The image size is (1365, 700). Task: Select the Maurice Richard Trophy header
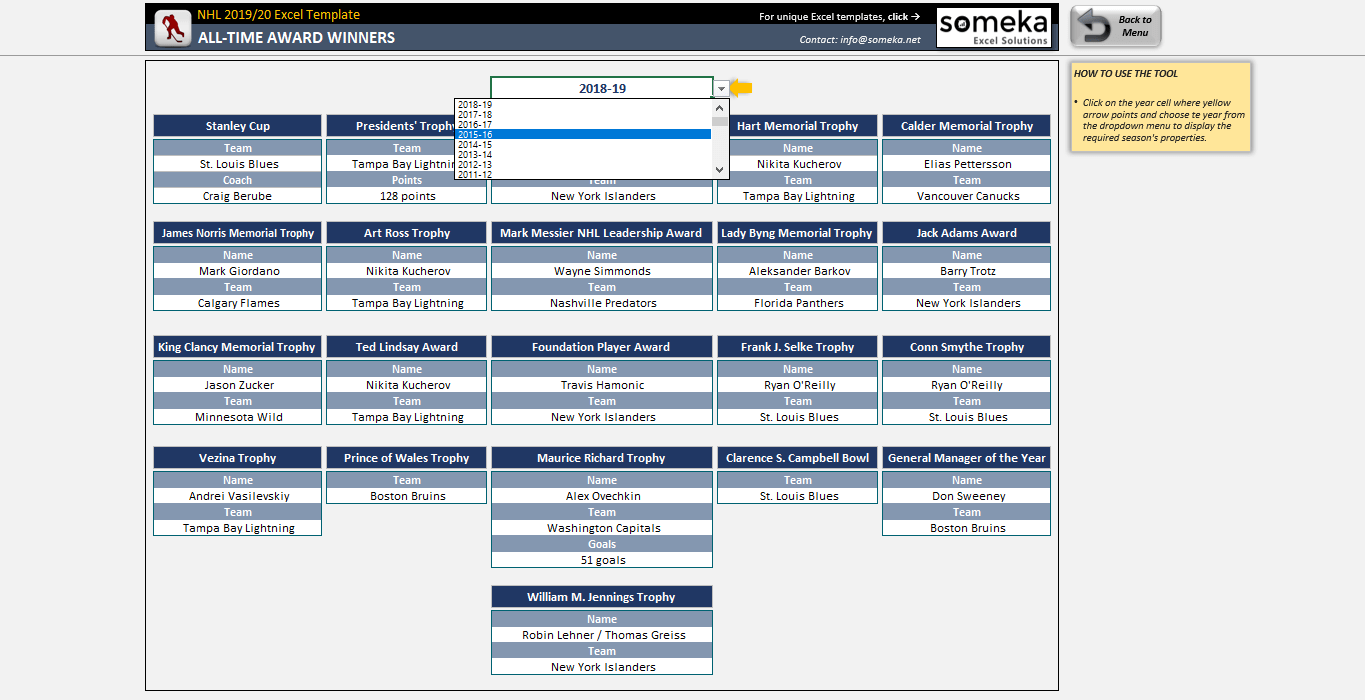pyautogui.click(x=602, y=458)
